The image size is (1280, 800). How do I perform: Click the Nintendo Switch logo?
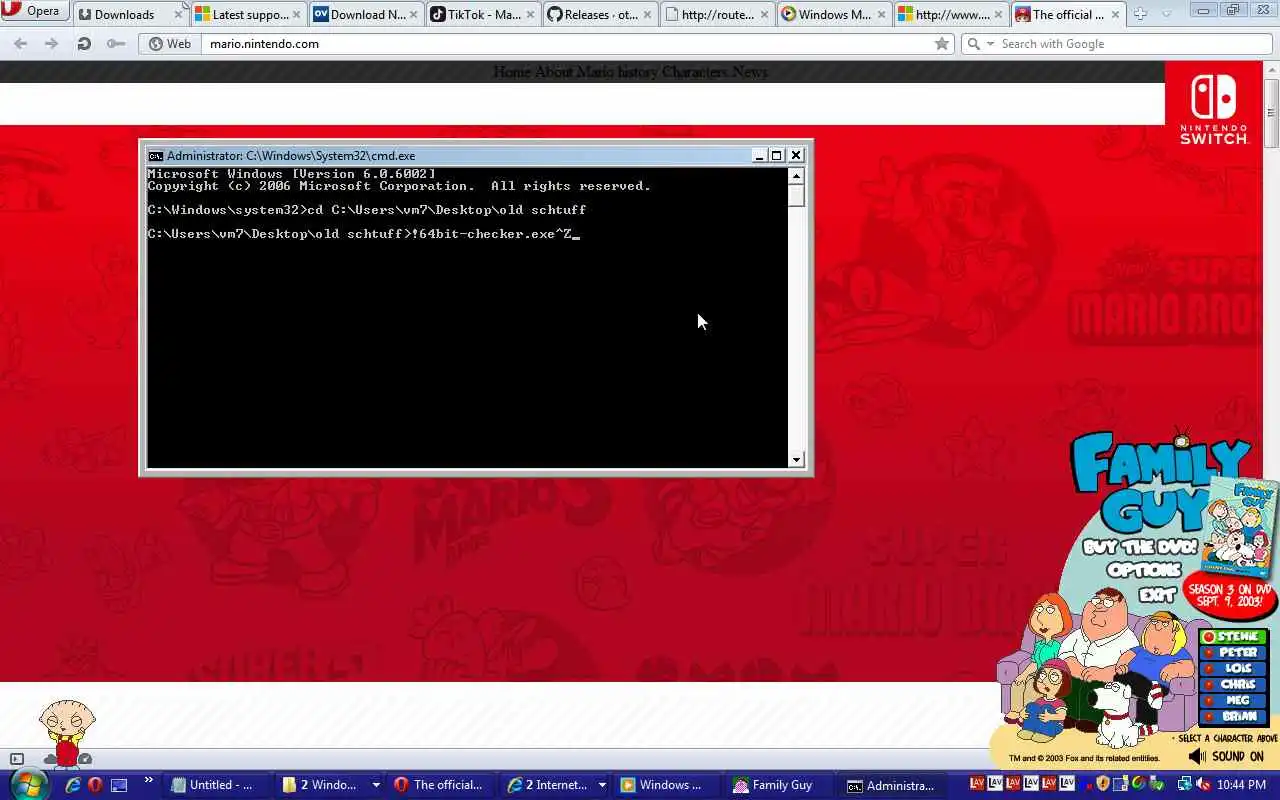coord(1214,108)
